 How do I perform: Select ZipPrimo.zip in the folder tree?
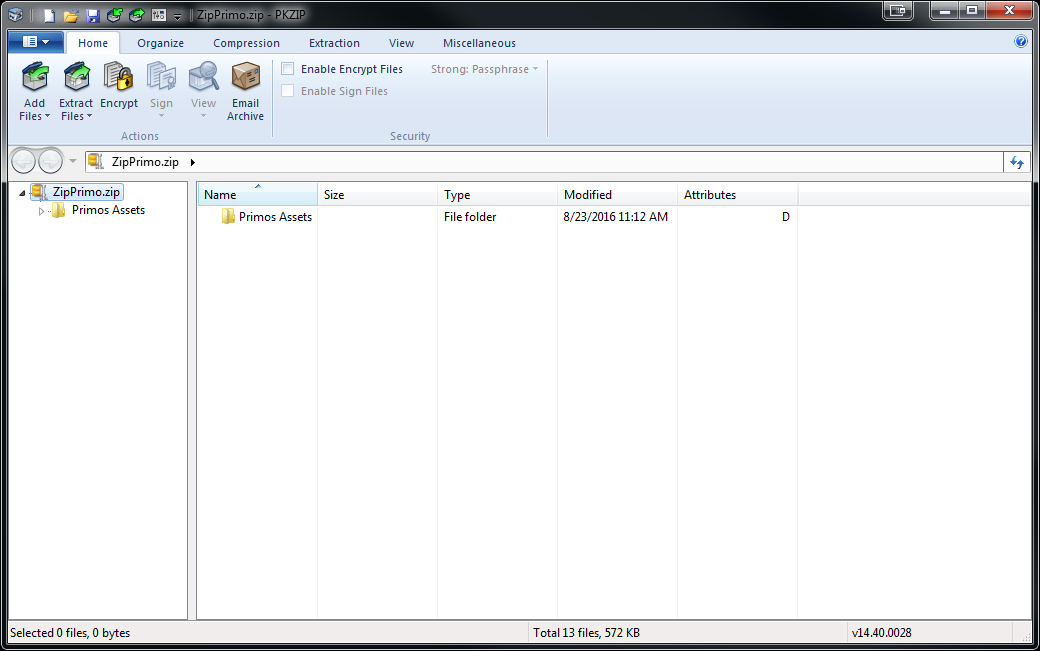coord(86,192)
